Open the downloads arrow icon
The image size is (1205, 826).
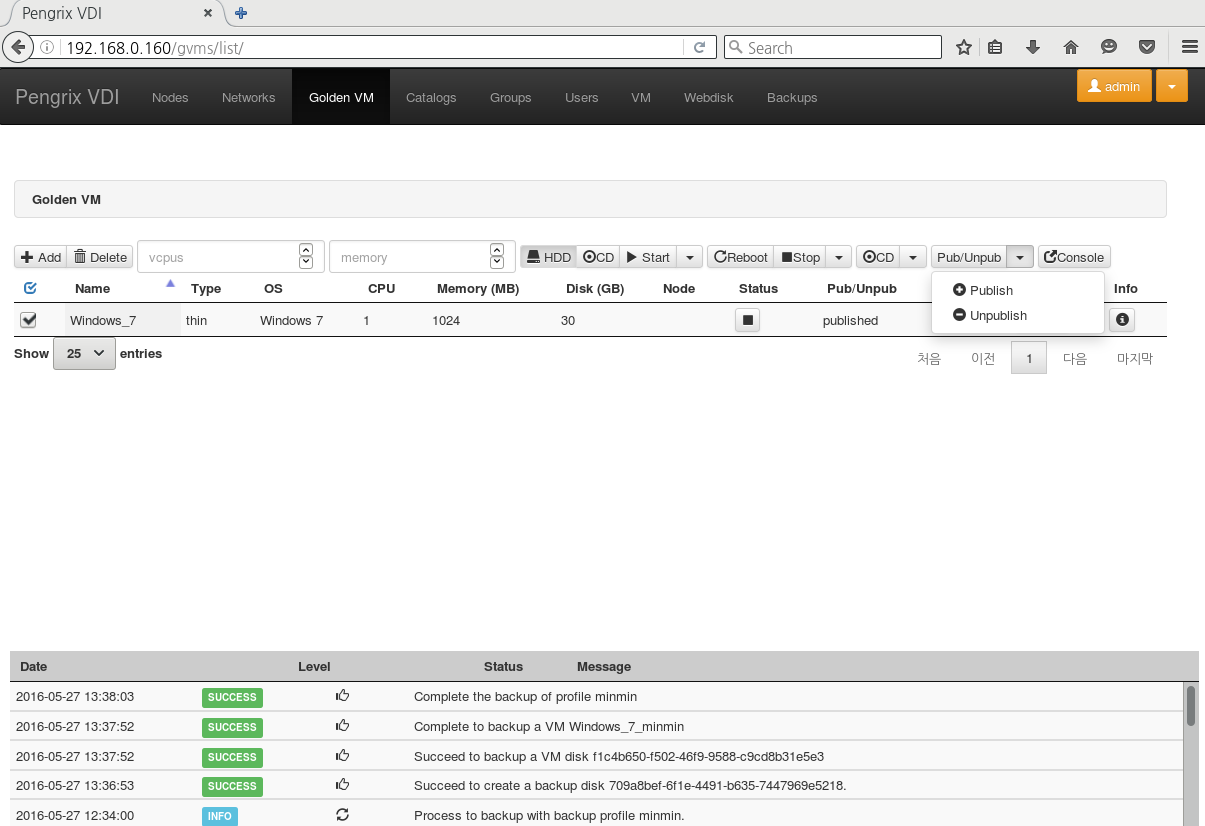pyautogui.click(x=1033, y=47)
